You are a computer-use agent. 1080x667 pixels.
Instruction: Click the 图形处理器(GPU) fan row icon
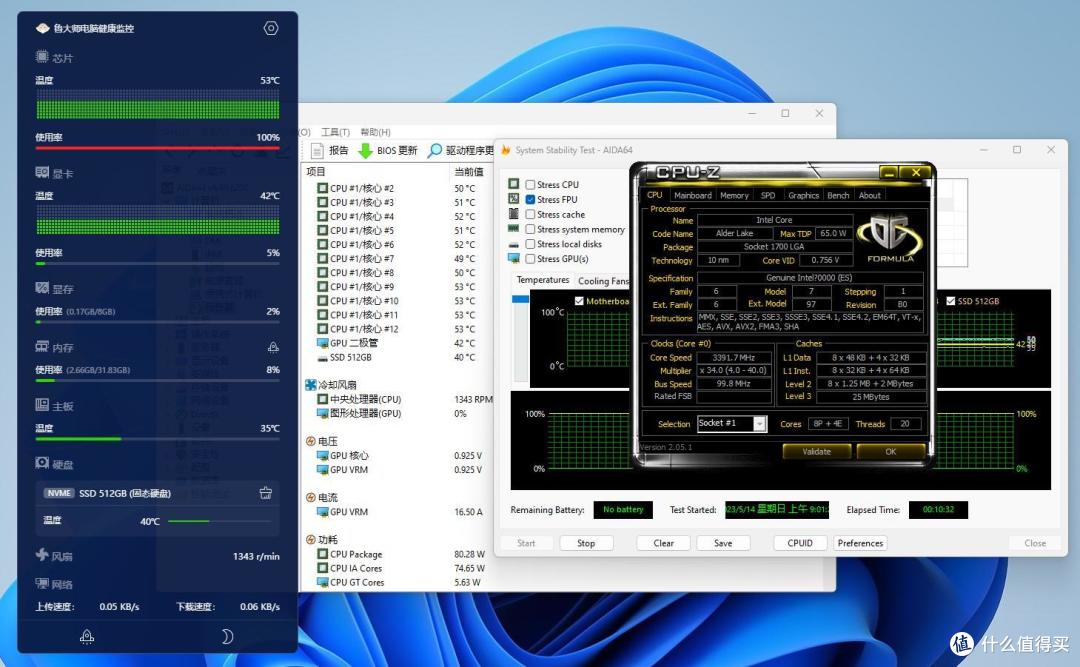tap(322, 413)
